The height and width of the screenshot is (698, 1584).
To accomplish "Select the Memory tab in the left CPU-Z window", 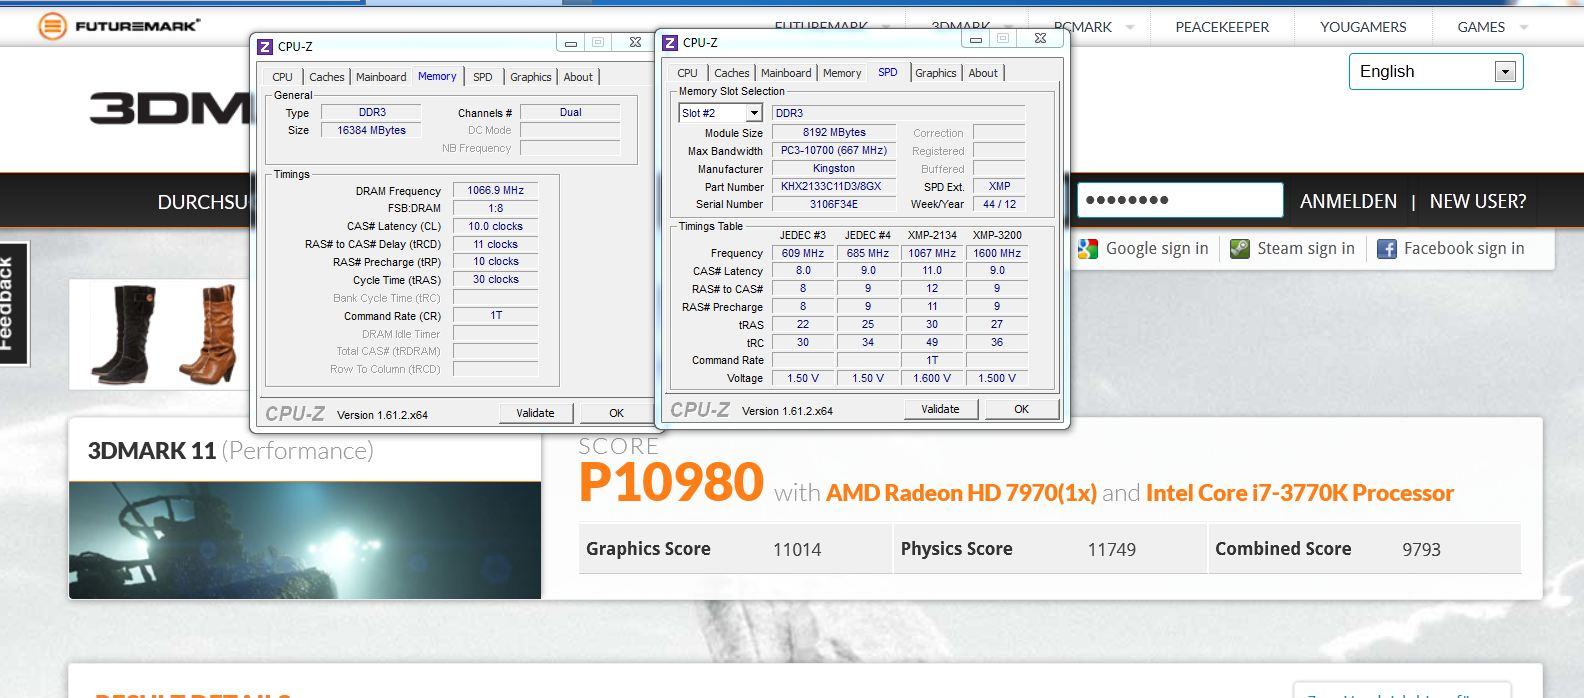I will pyautogui.click(x=437, y=76).
